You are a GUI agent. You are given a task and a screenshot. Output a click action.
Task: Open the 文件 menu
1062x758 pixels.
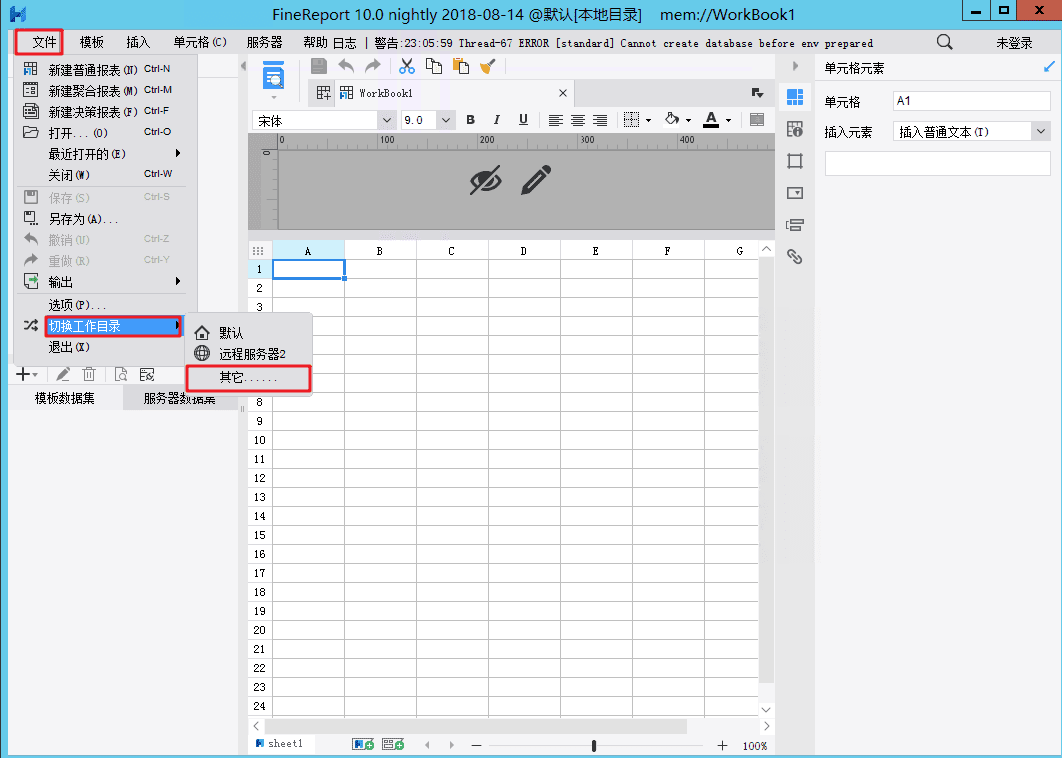45,42
